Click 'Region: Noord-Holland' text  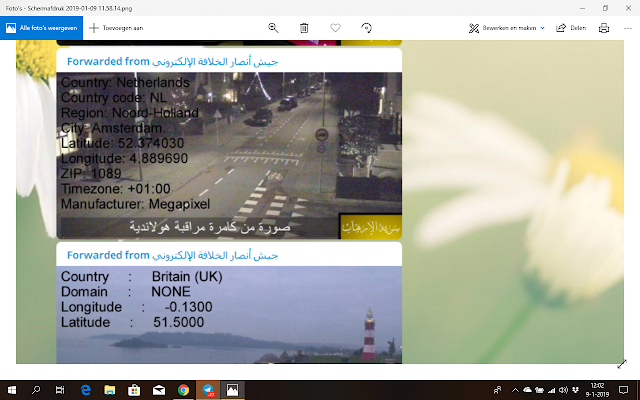pyautogui.click(x=130, y=113)
